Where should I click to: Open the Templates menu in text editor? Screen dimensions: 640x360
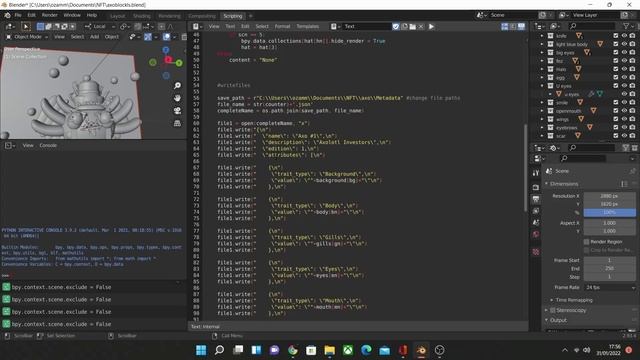[308, 27]
